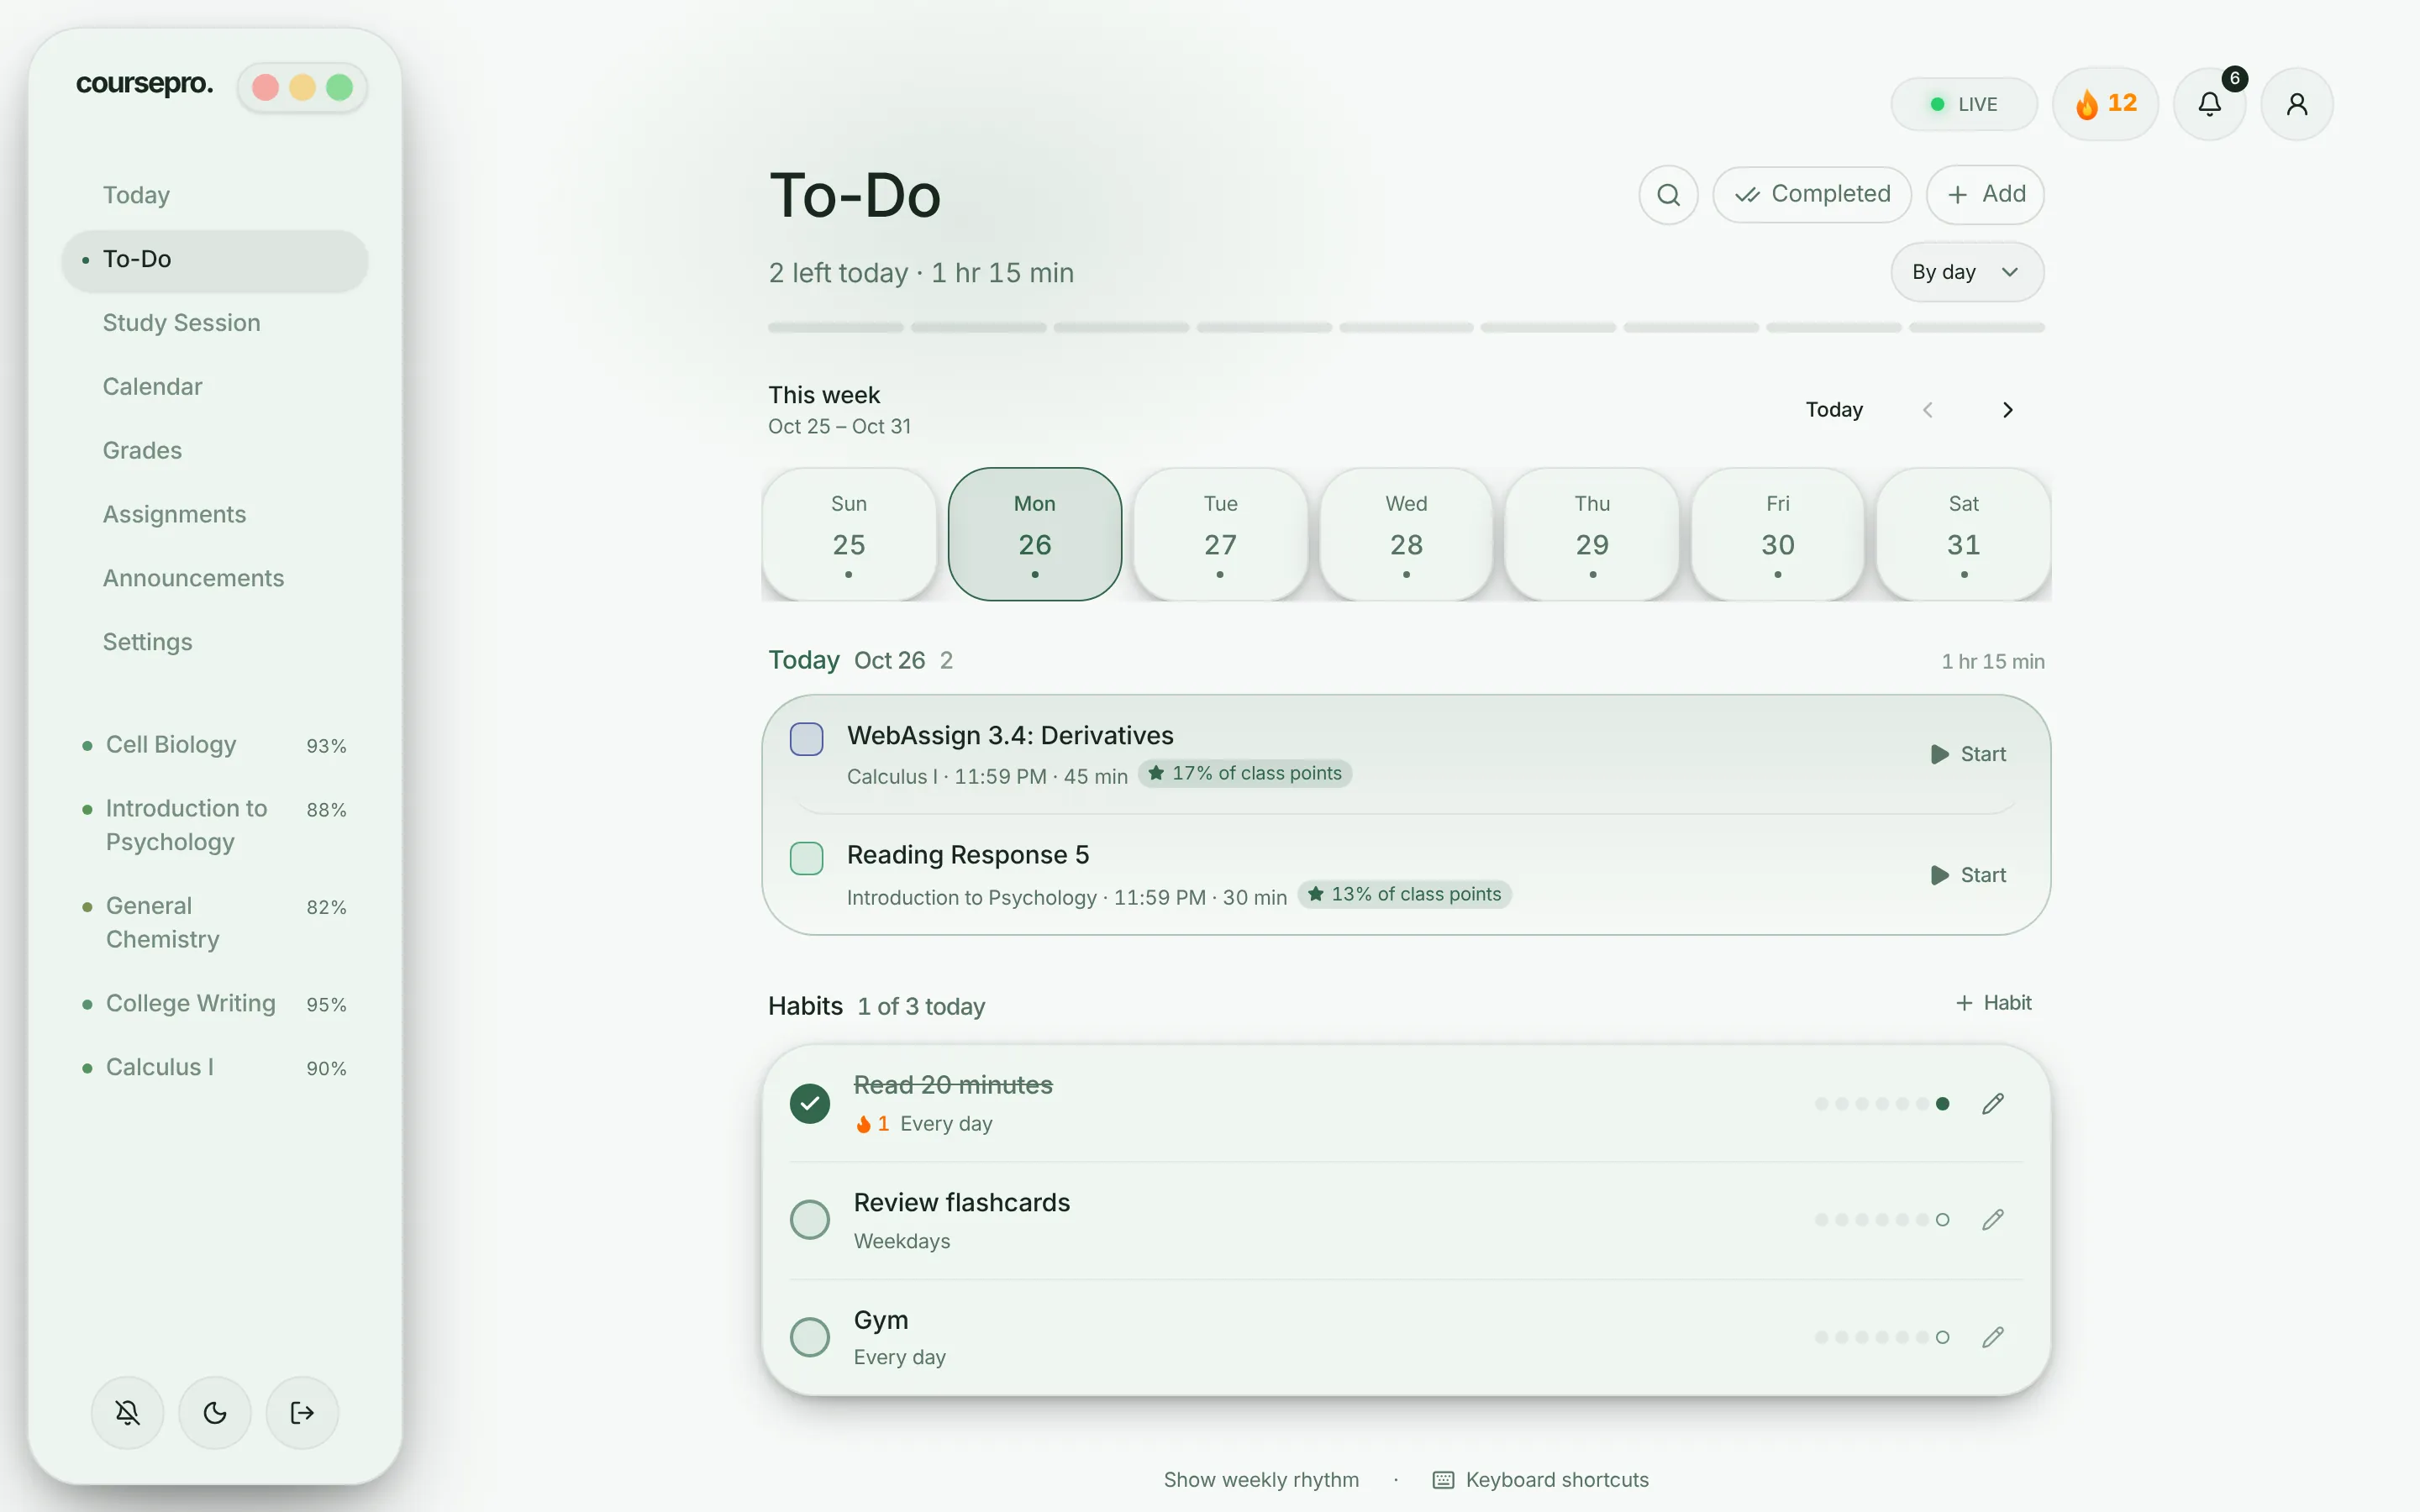Start the Reading Response 5 task
The height and width of the screenshot is (1512, 2420).
click(1968, 875)
